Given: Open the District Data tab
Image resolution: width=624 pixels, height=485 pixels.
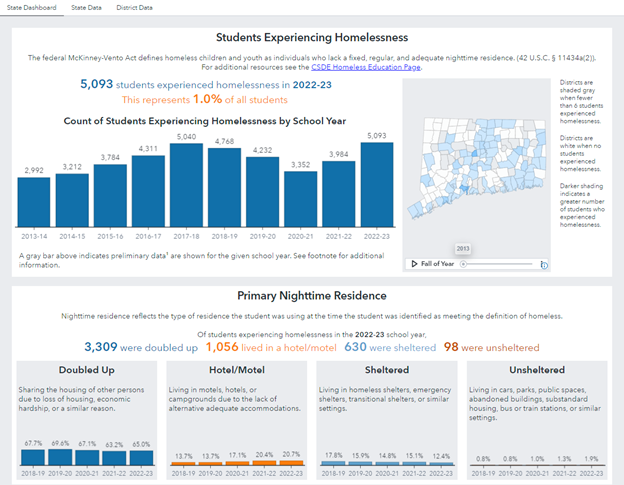Looking at the screenshot, I should point(134,7).
